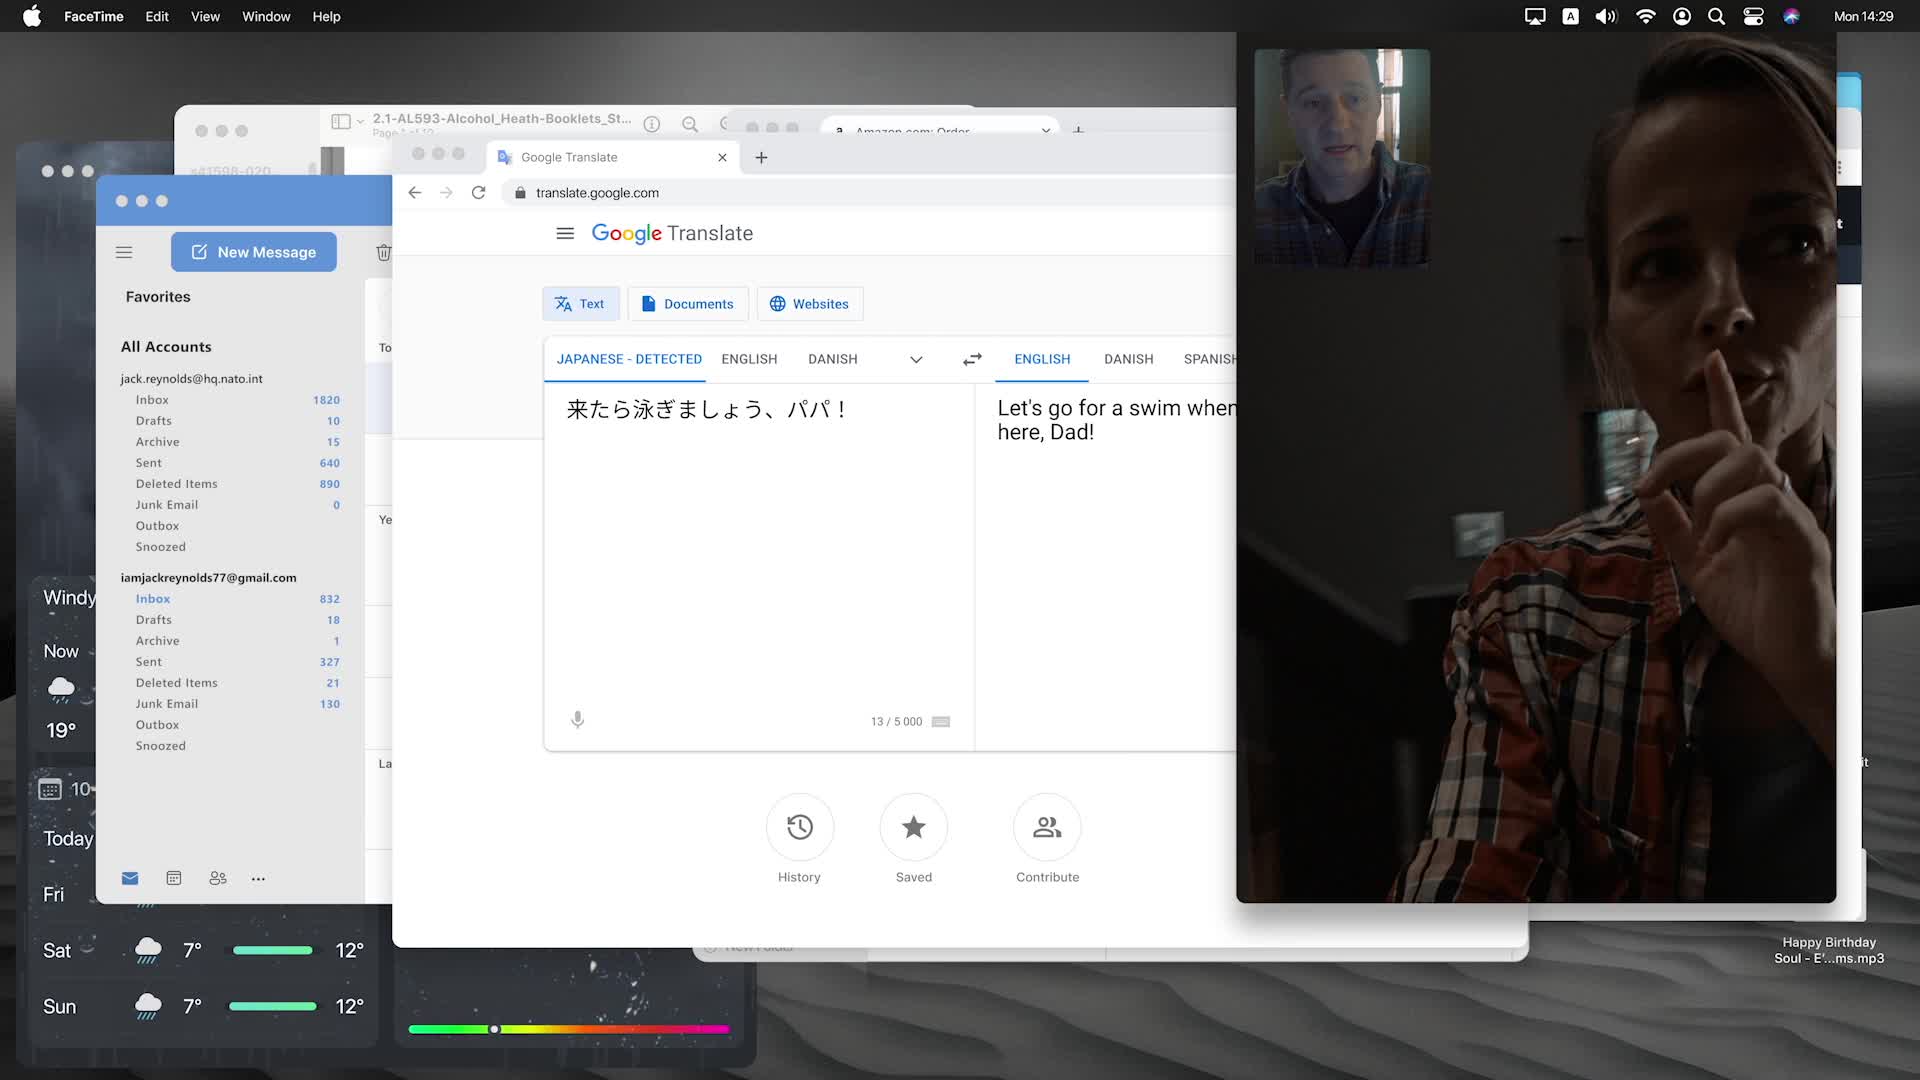Open the sidebar view dropdown in PDF window
1920x1080 pixels.
[347, 121]
